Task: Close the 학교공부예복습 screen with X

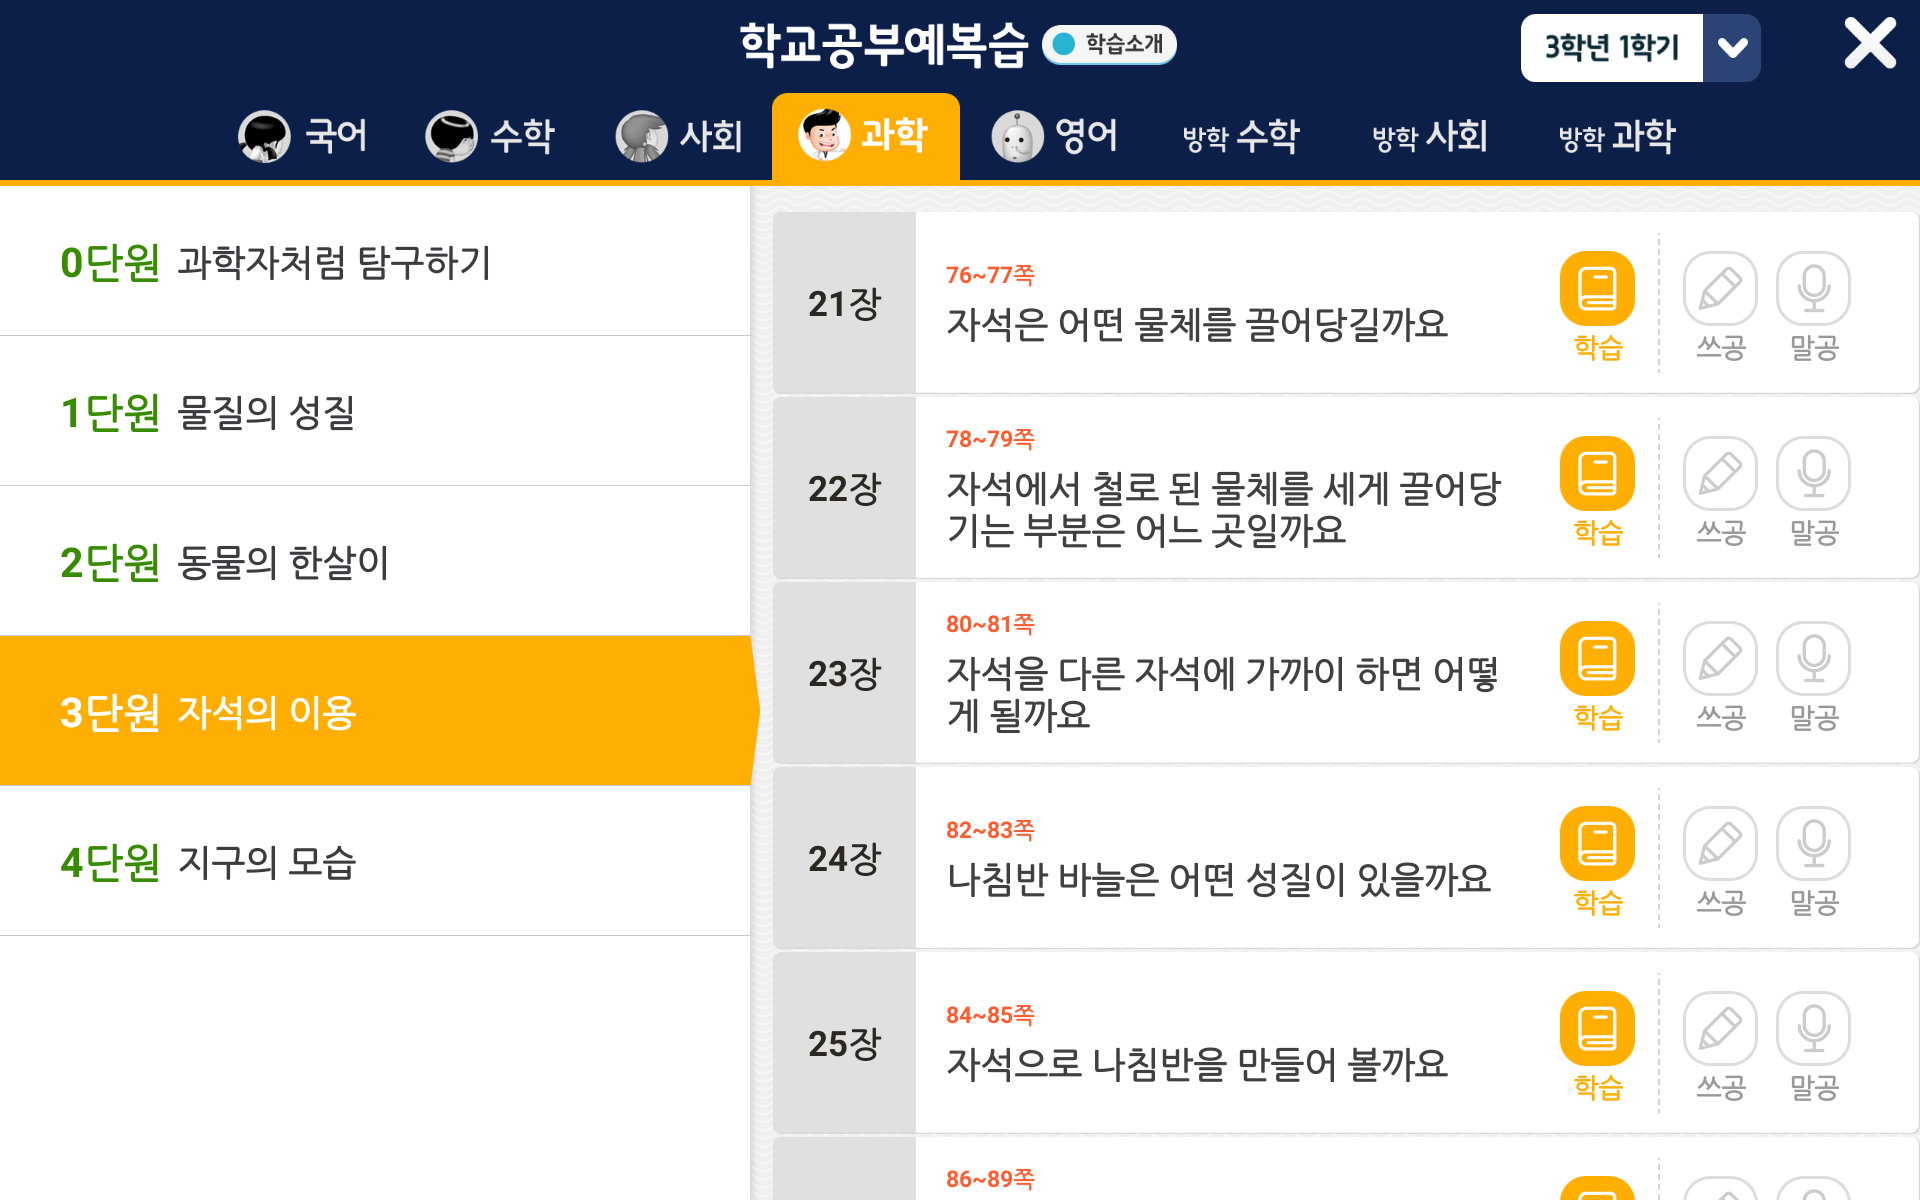Action: (x=1869, y=44)
